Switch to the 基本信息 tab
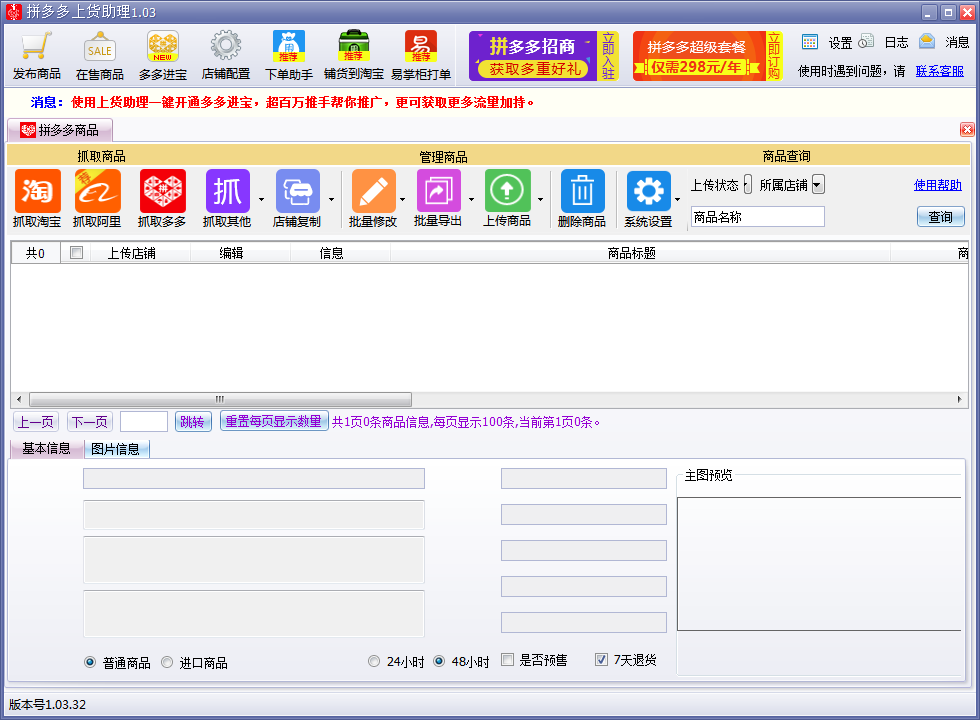 (x=46, y=448)
